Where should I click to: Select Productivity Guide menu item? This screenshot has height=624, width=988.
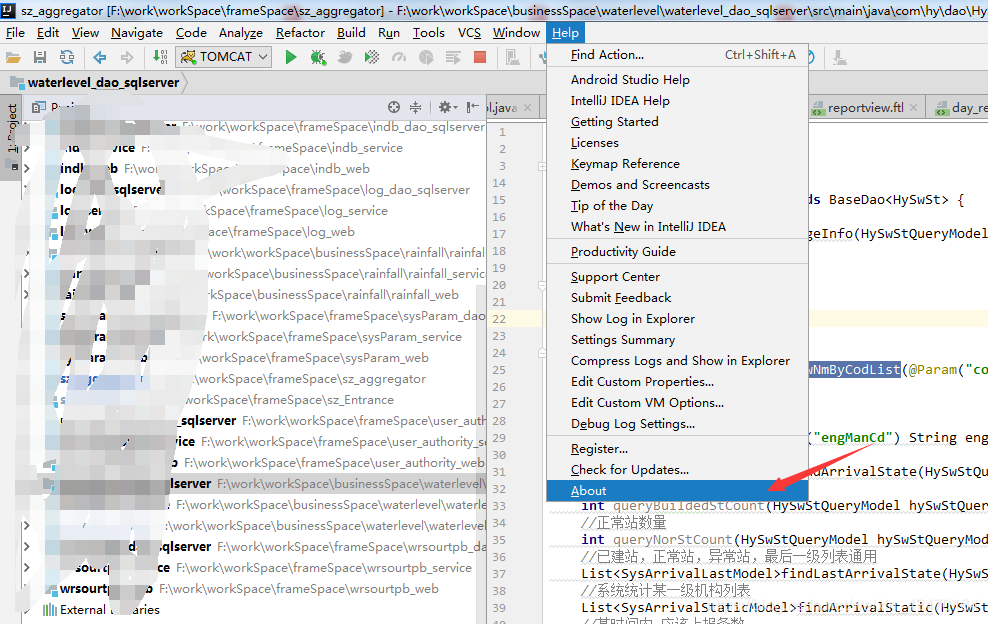click(677, 251)
